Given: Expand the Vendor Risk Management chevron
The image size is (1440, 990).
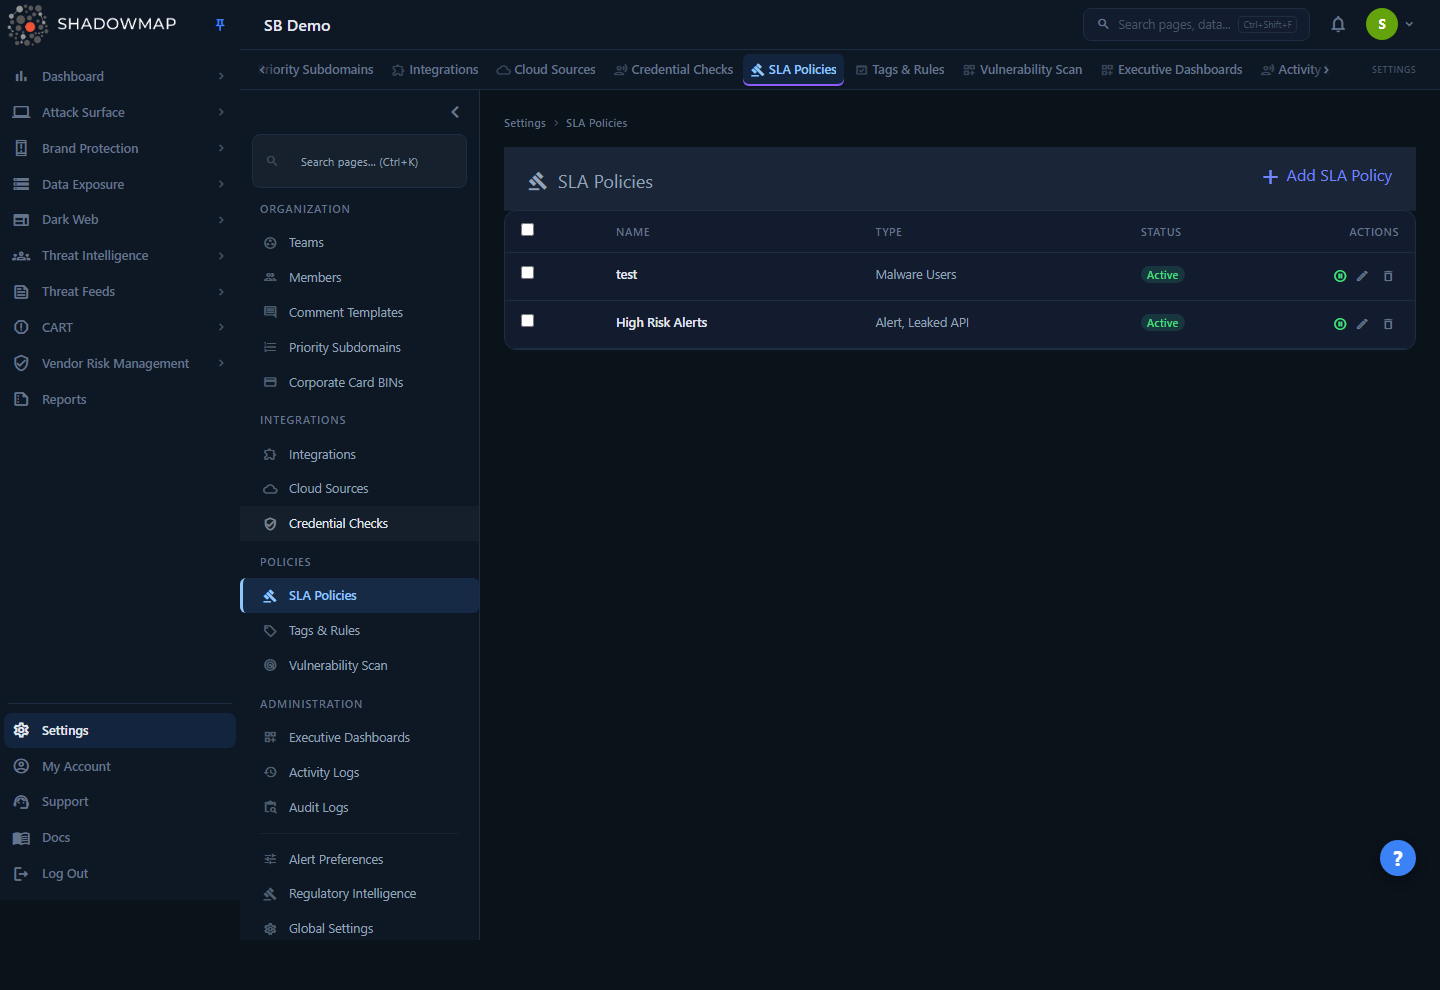Looking at the screenshot, I should pos(221,363).
